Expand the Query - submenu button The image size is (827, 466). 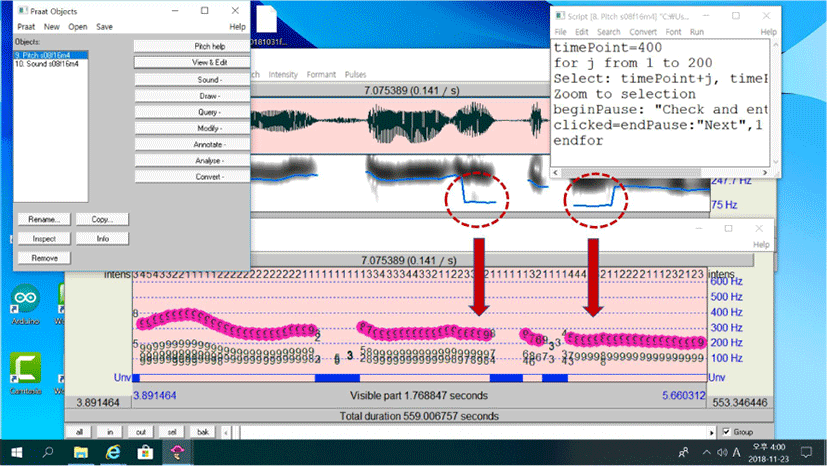pos(191,112)
